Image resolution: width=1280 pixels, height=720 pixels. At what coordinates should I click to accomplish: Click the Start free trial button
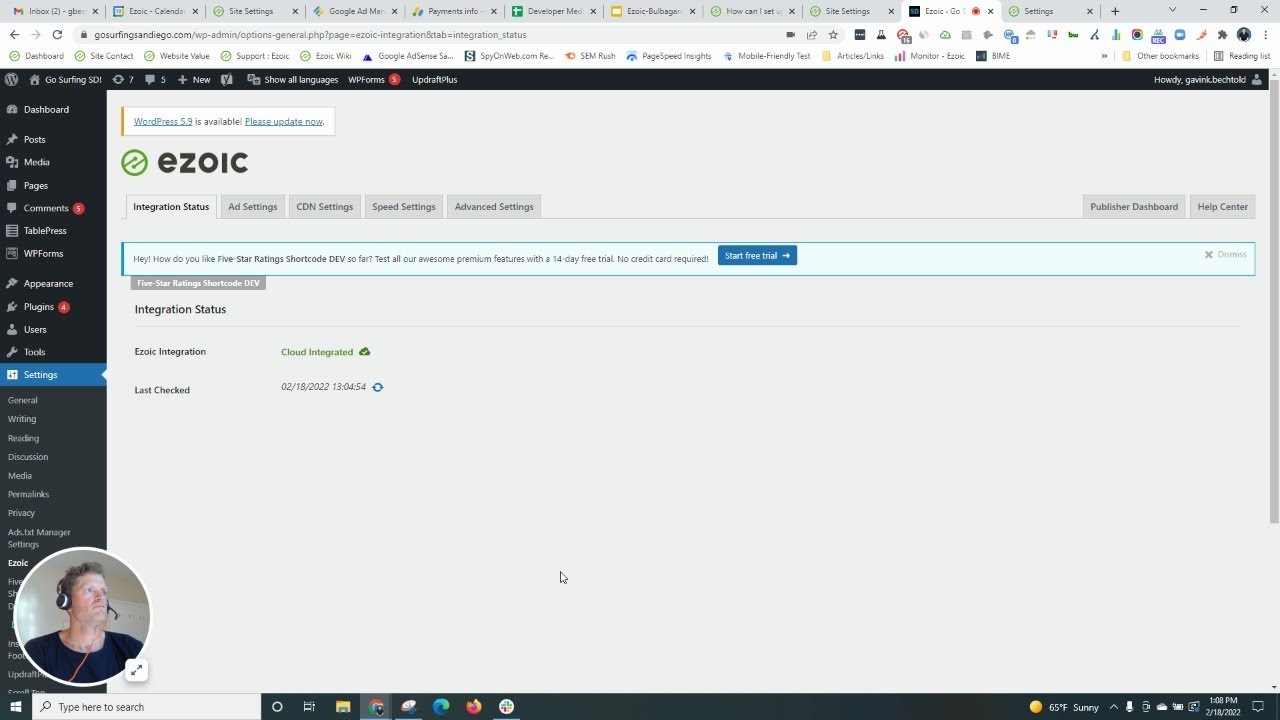click(x=756, y=255)
